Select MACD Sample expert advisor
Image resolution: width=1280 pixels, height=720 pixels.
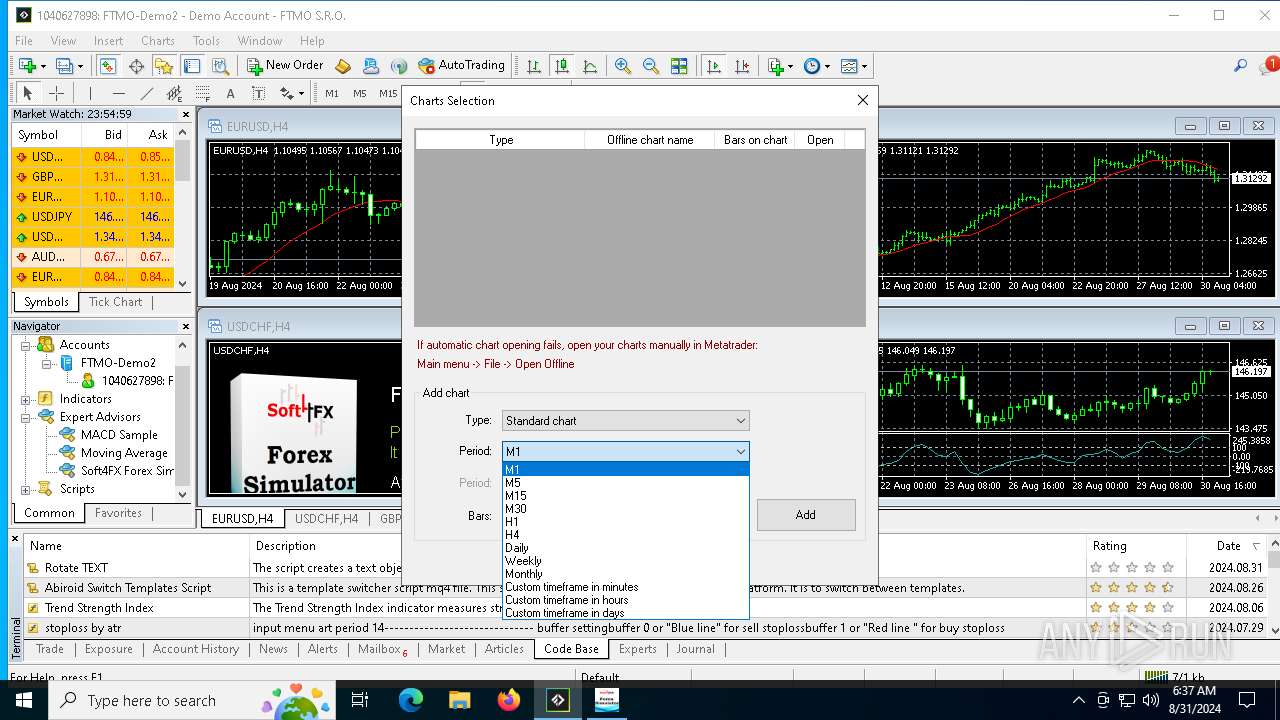coord(119,435)
